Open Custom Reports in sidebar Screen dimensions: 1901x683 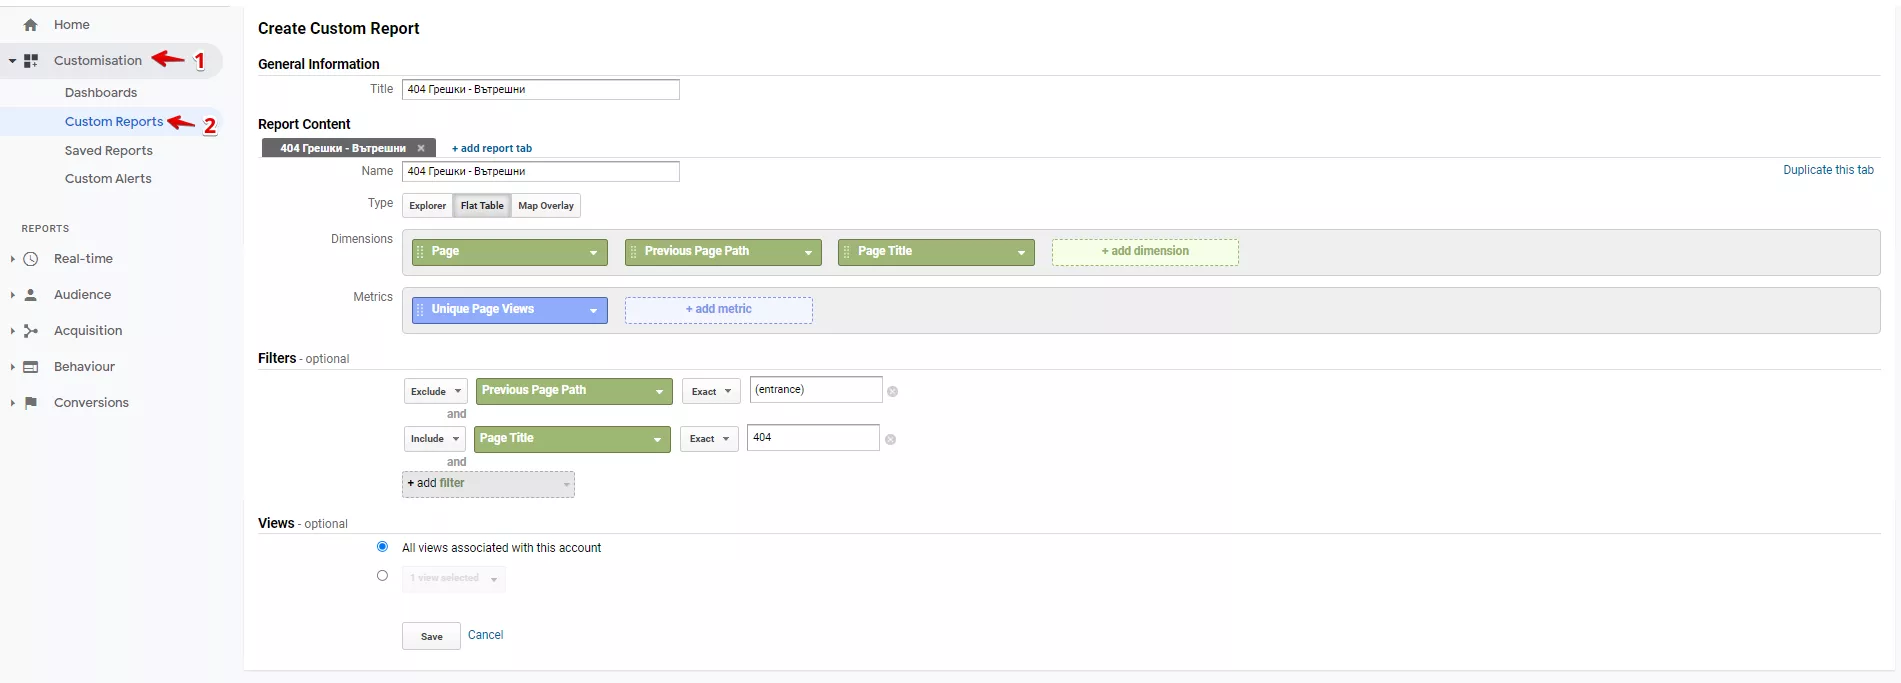pos(114,122)
